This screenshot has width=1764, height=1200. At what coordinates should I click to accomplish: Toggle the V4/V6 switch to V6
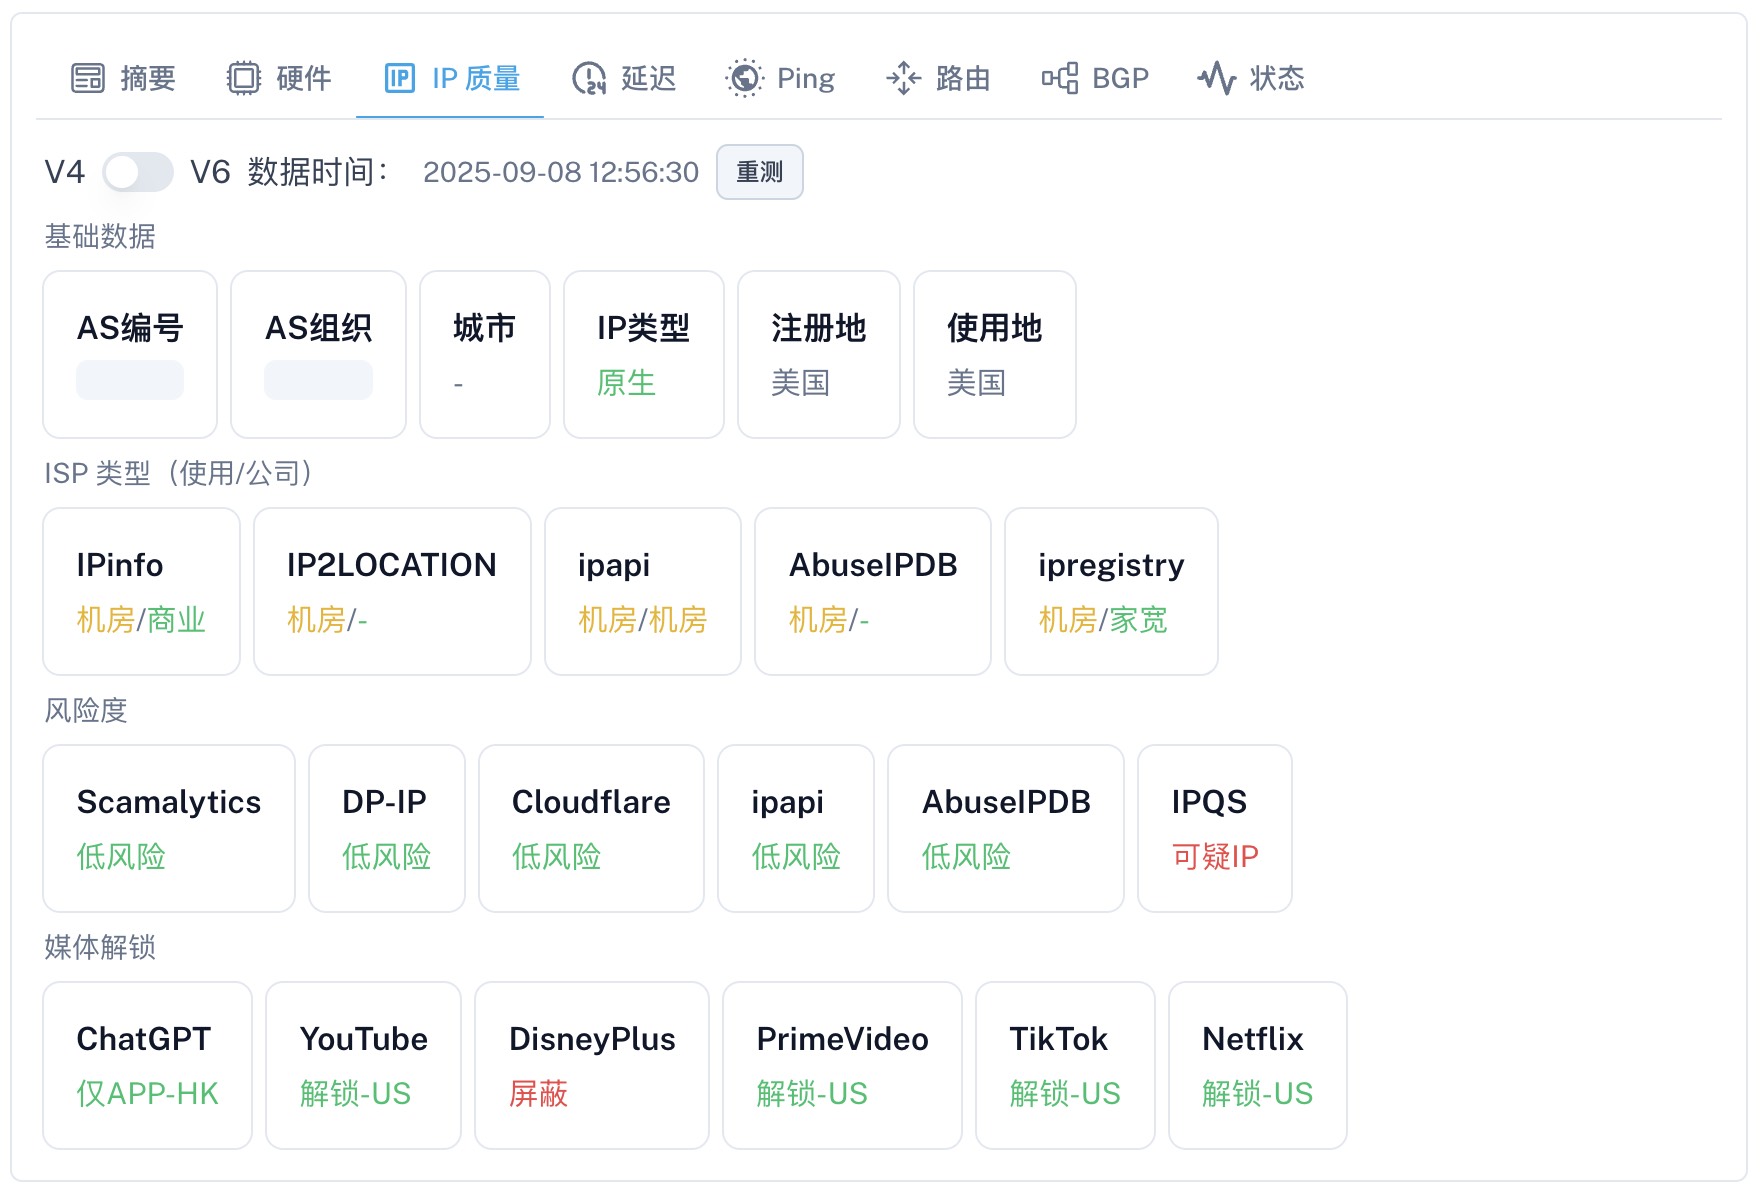137,172
